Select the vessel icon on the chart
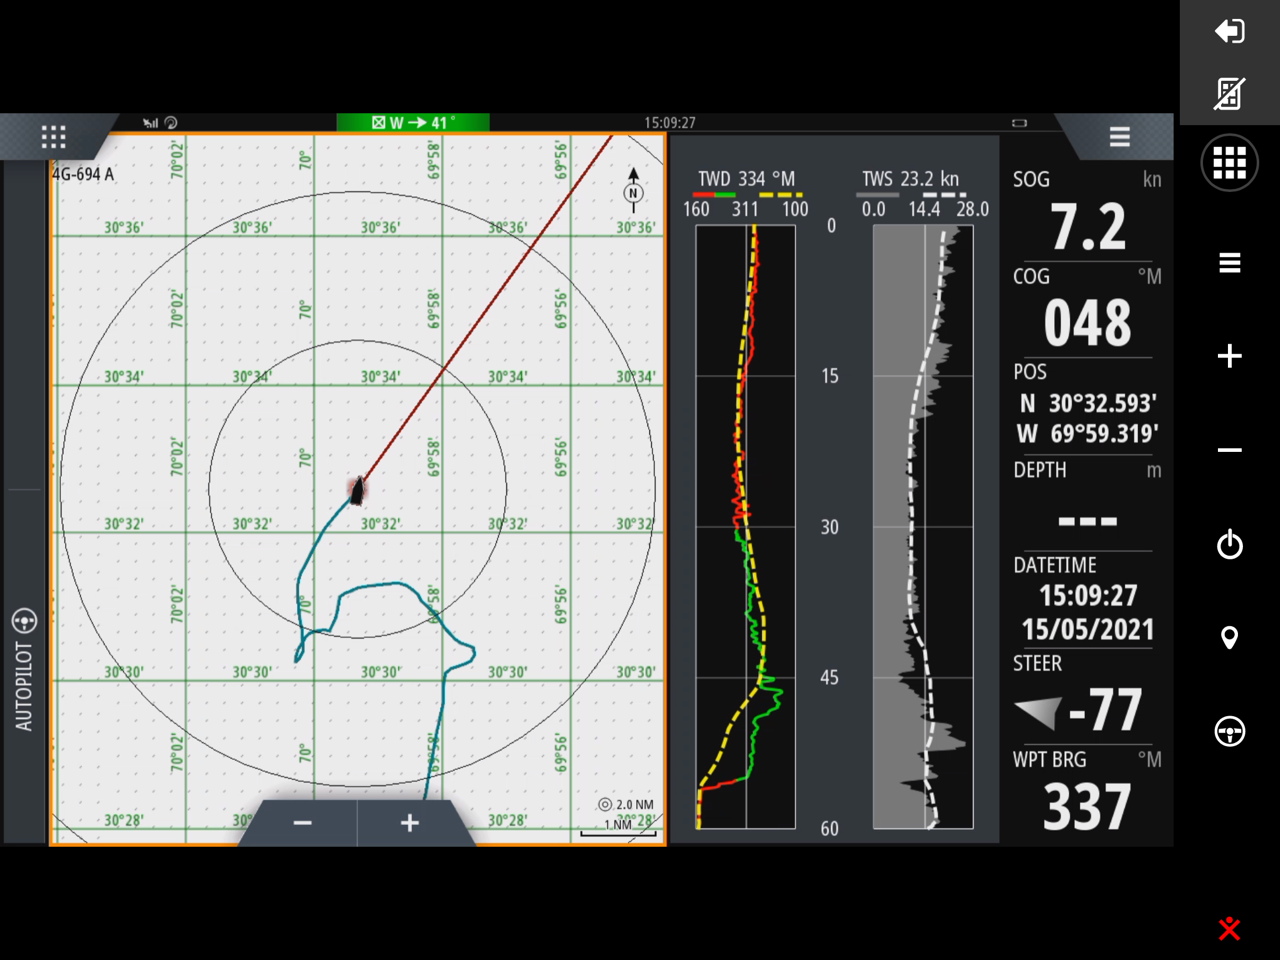Viewport: 1280px width, 960px height. (x=357, y=489)
